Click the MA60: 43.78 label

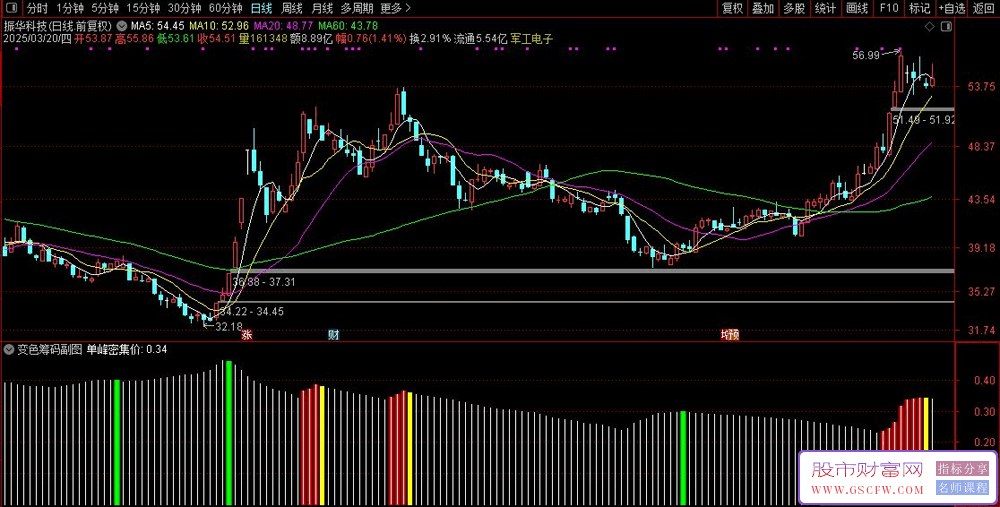[348, 27]
